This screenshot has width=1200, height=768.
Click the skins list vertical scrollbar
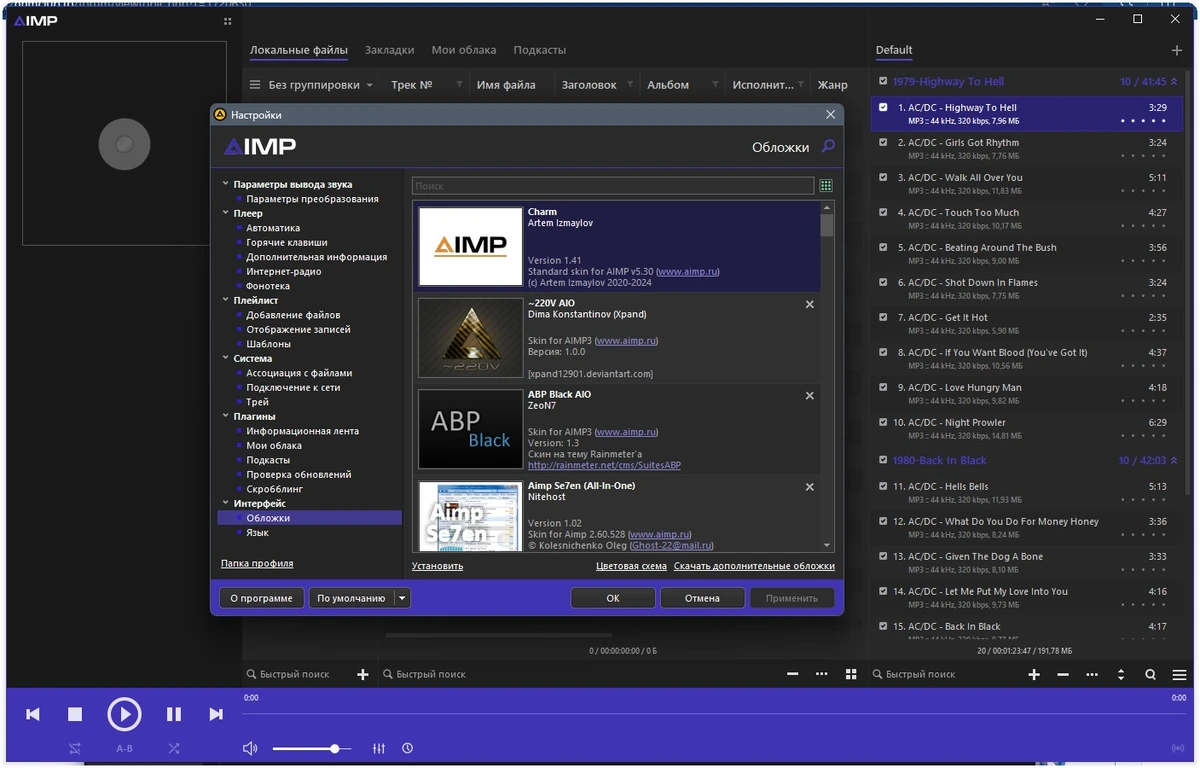[x=827, y=375]
